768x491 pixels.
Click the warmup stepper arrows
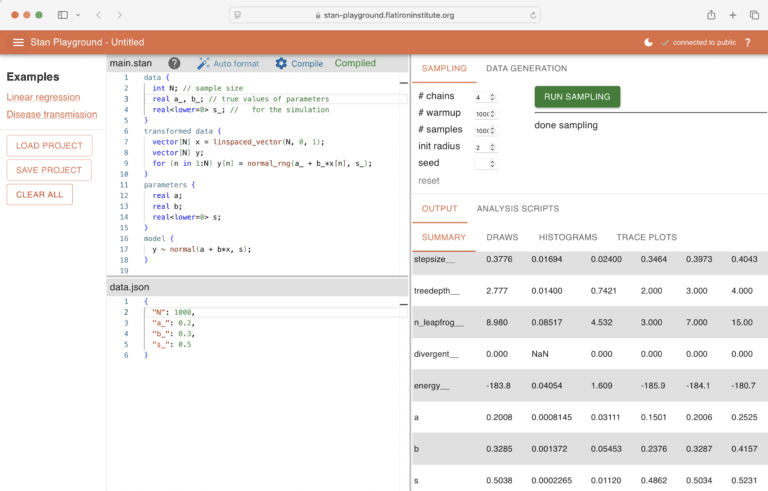(492, 113)
